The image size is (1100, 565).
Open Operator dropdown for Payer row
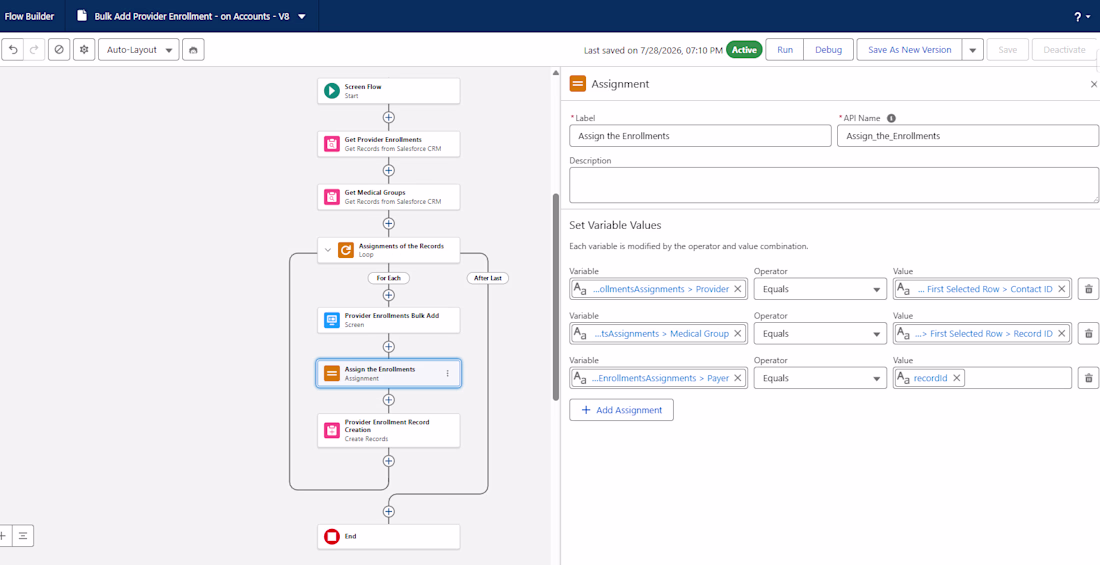coord(820,378)
